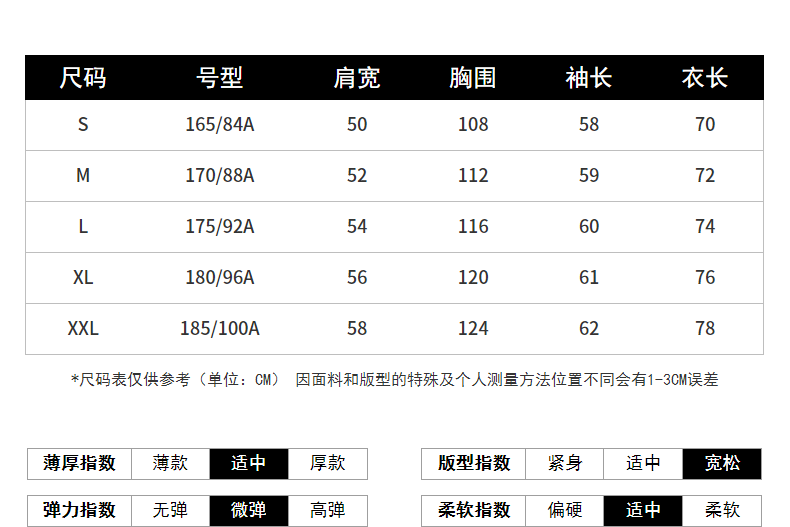Click the 180/96A cell

click(x=220, y=277)
